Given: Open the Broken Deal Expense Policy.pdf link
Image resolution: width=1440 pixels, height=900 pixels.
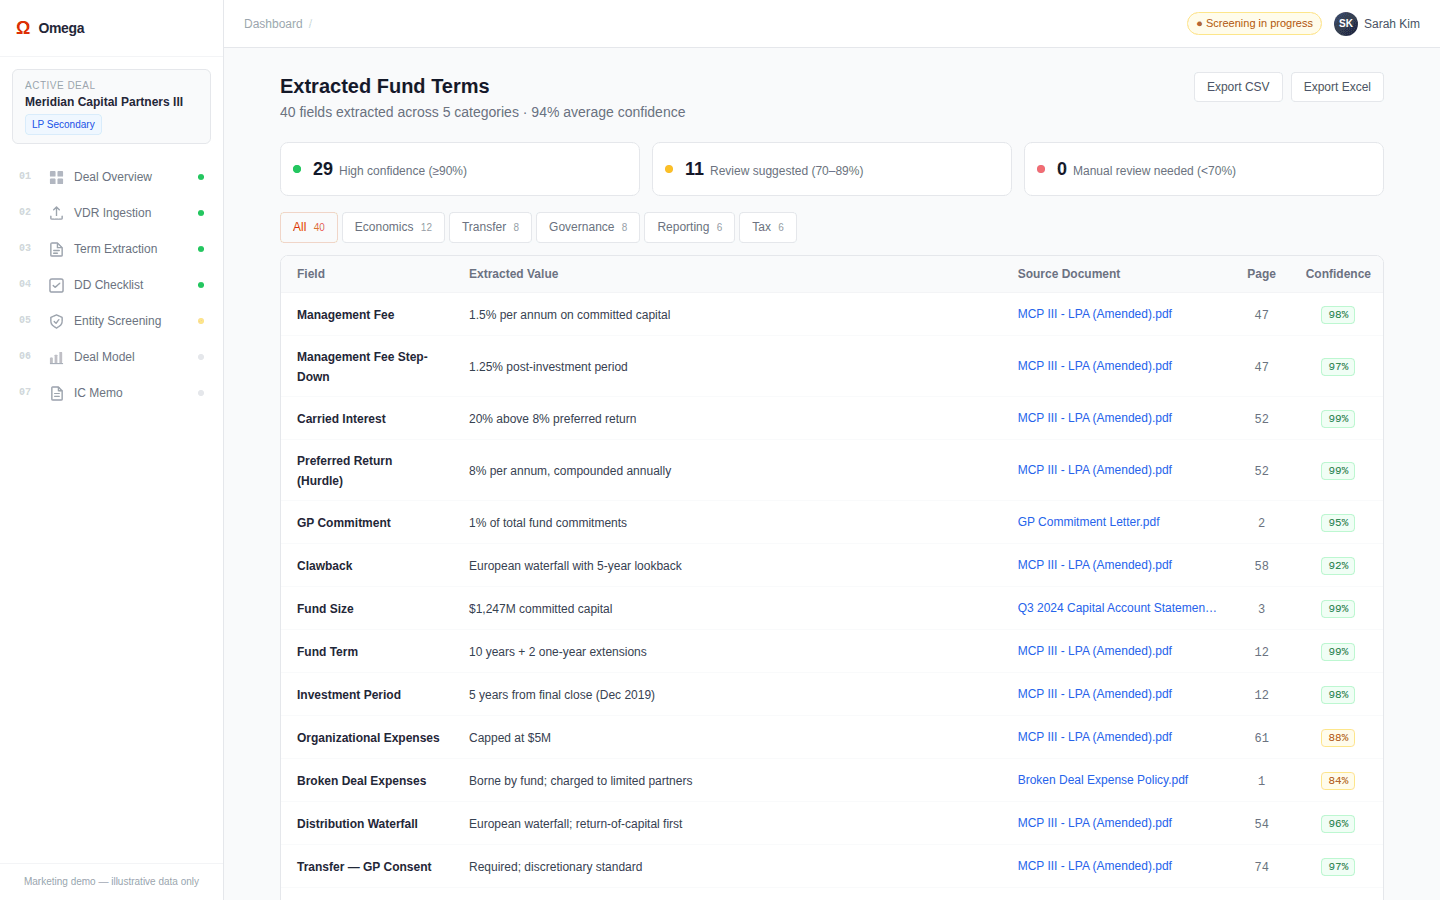Looking at the screenshot, I should [1102, 780].
